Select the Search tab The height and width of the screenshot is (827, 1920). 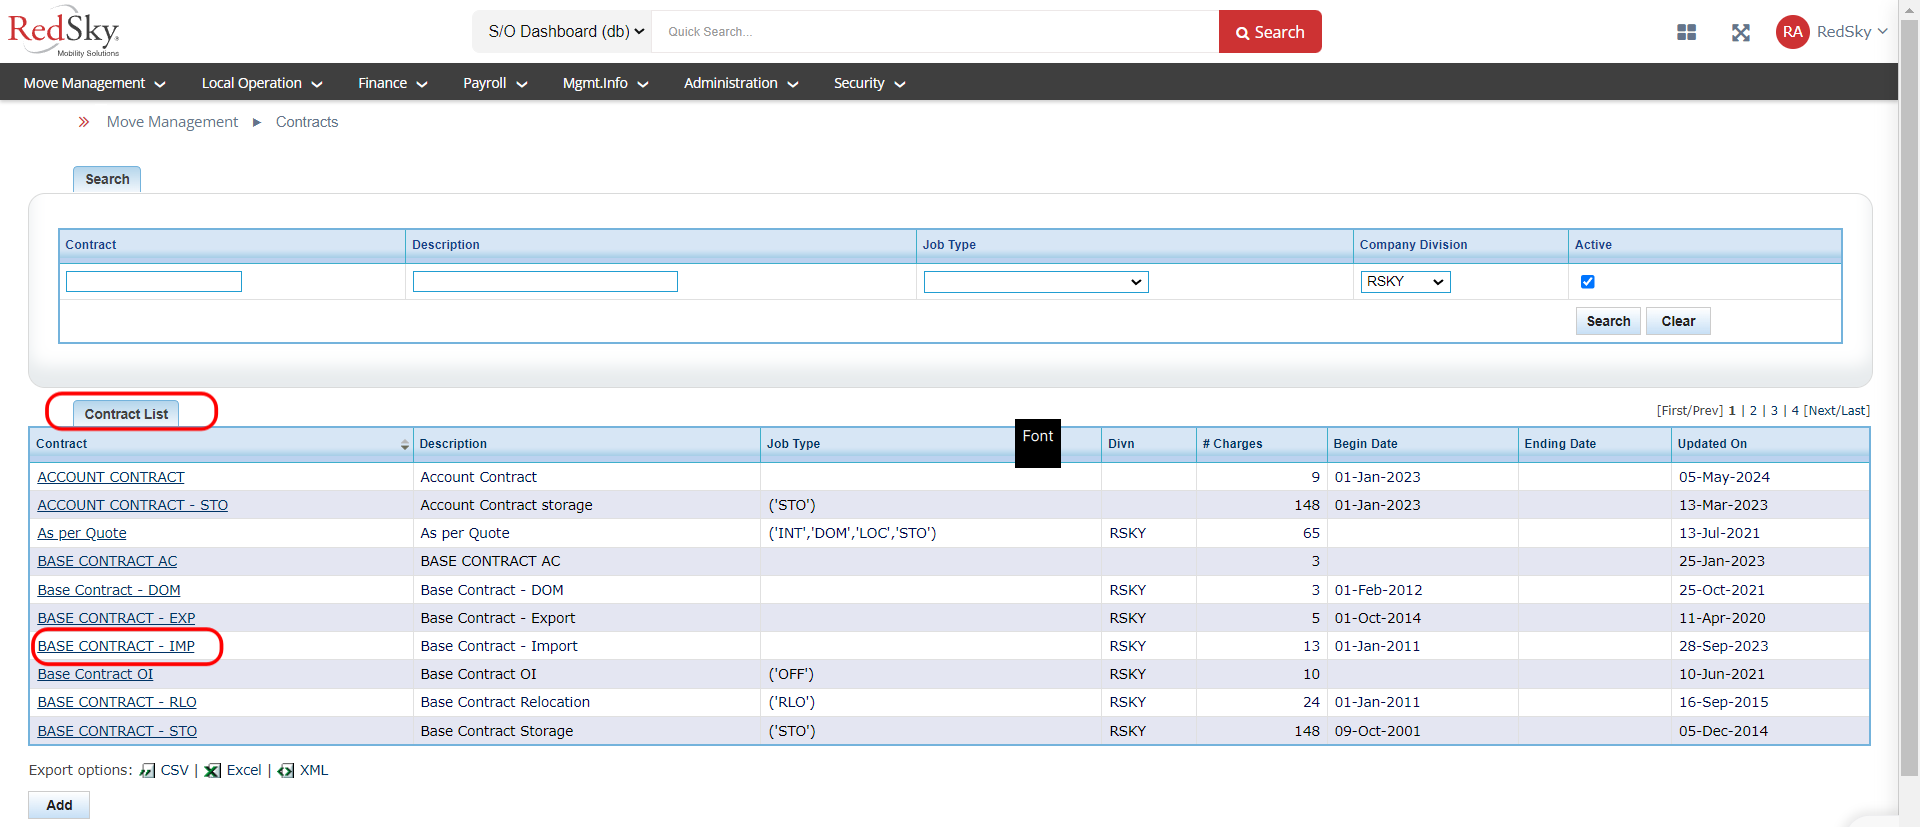[x=107, y=179]
